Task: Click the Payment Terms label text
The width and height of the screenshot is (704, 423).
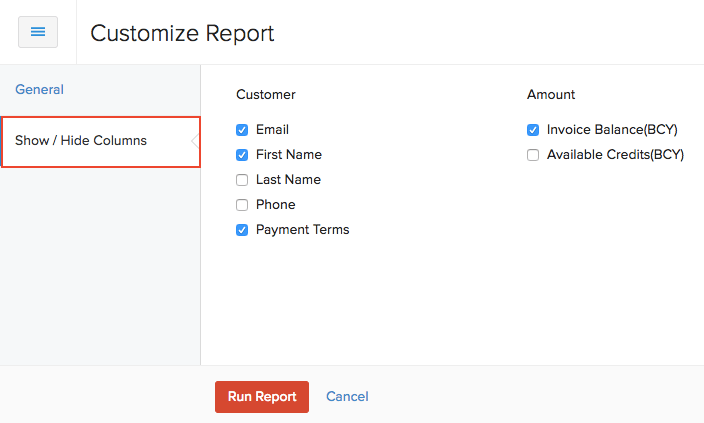Action: pos(302,230)
